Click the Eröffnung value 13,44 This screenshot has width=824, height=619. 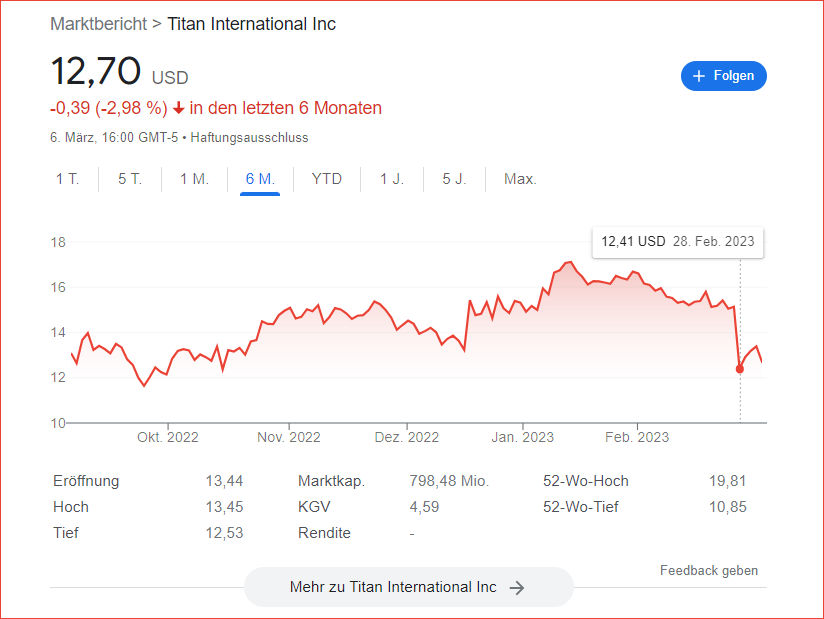(224, 481)
